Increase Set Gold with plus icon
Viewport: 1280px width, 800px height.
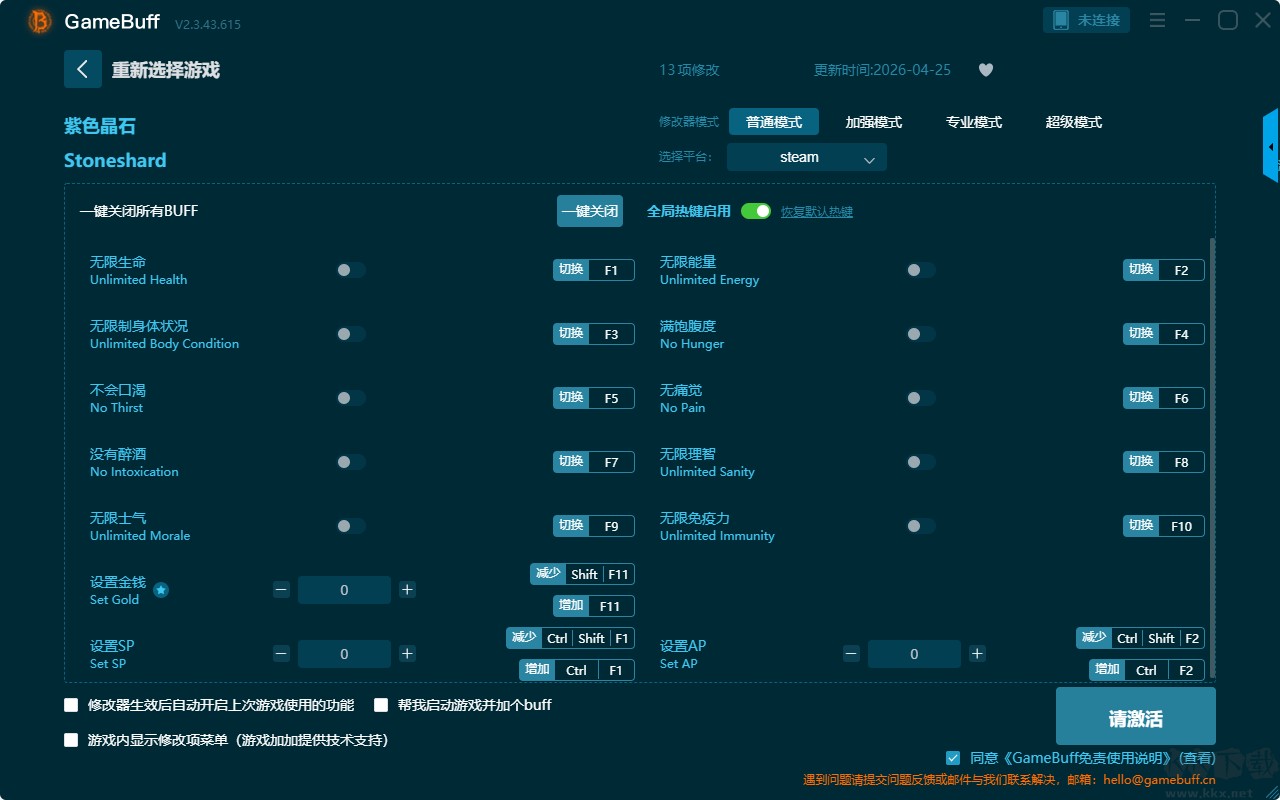(x=407, y=590)
